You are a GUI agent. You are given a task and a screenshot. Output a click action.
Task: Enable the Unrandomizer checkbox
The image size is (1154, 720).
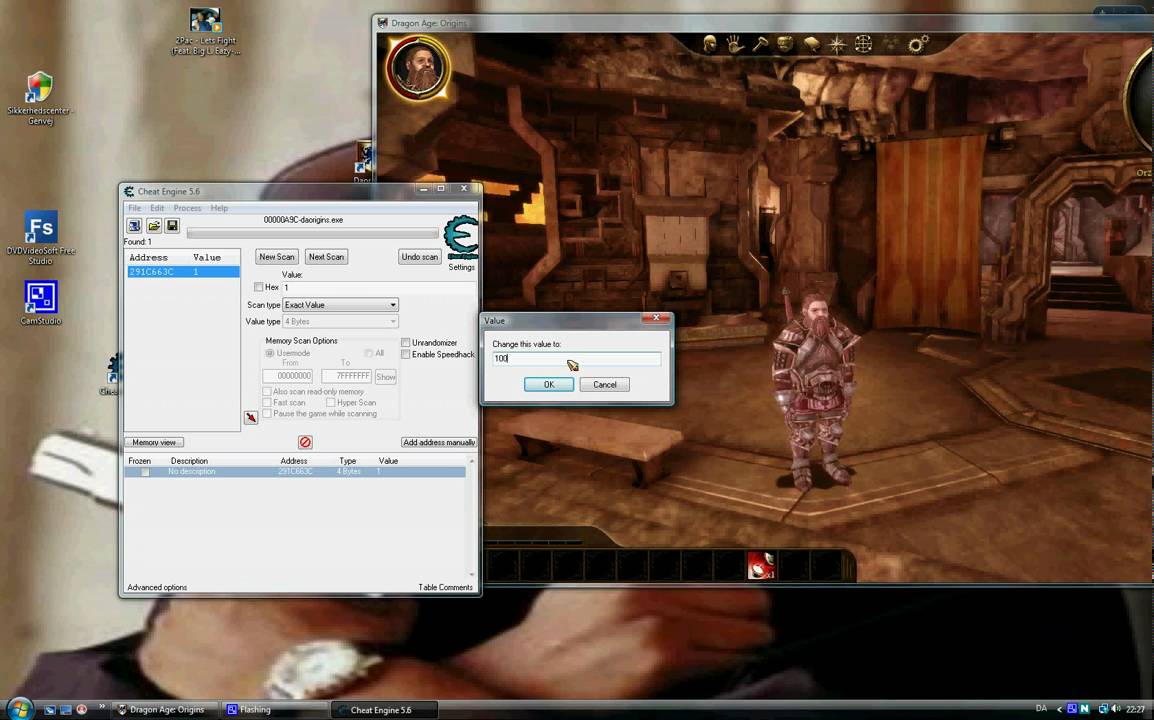click(406, 342)
